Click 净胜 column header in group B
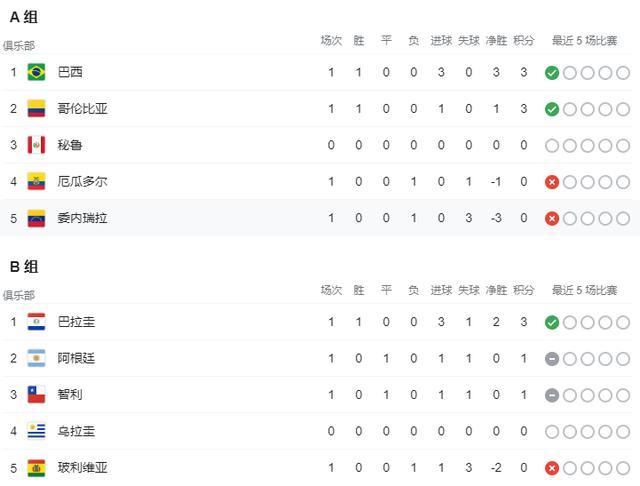This screenshot has width=640, height=486. coord(496,290)
